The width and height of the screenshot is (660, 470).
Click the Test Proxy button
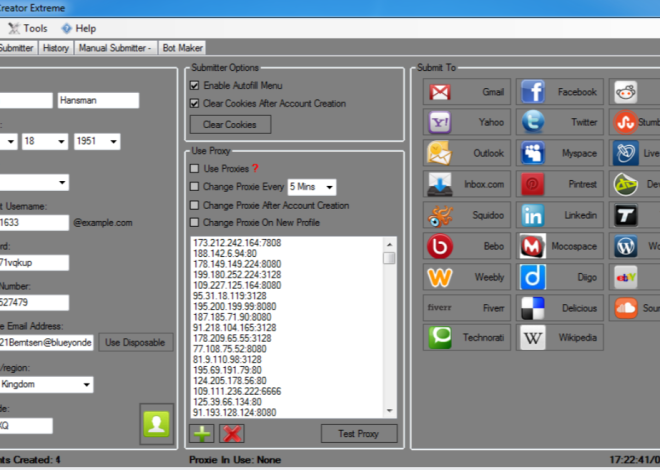coord(359,433)
